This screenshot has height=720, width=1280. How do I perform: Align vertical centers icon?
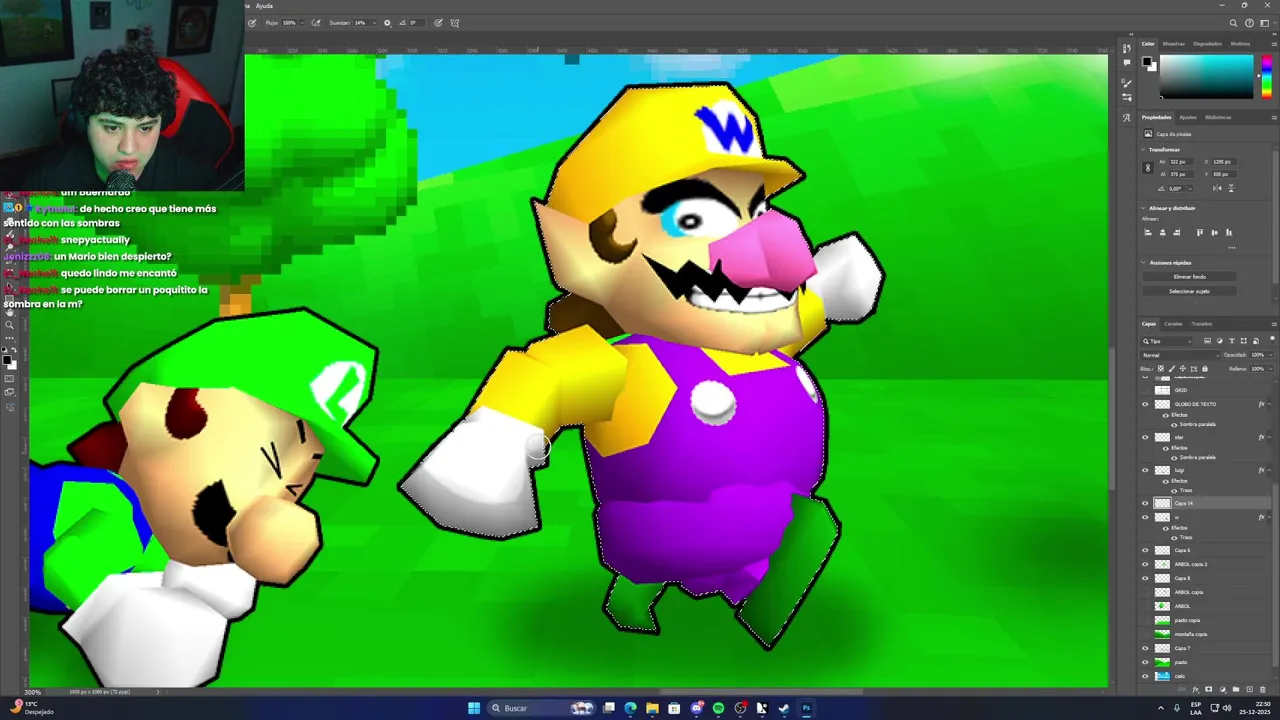[1215, 232]
